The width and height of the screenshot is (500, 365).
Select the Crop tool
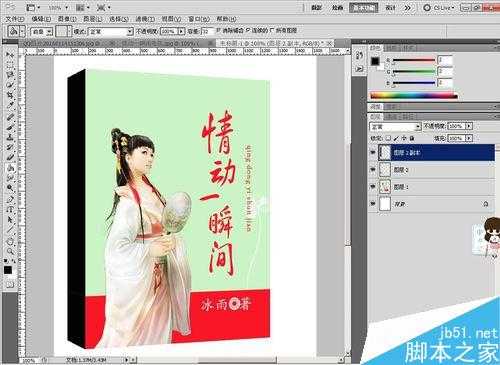(x=10, y=96)
